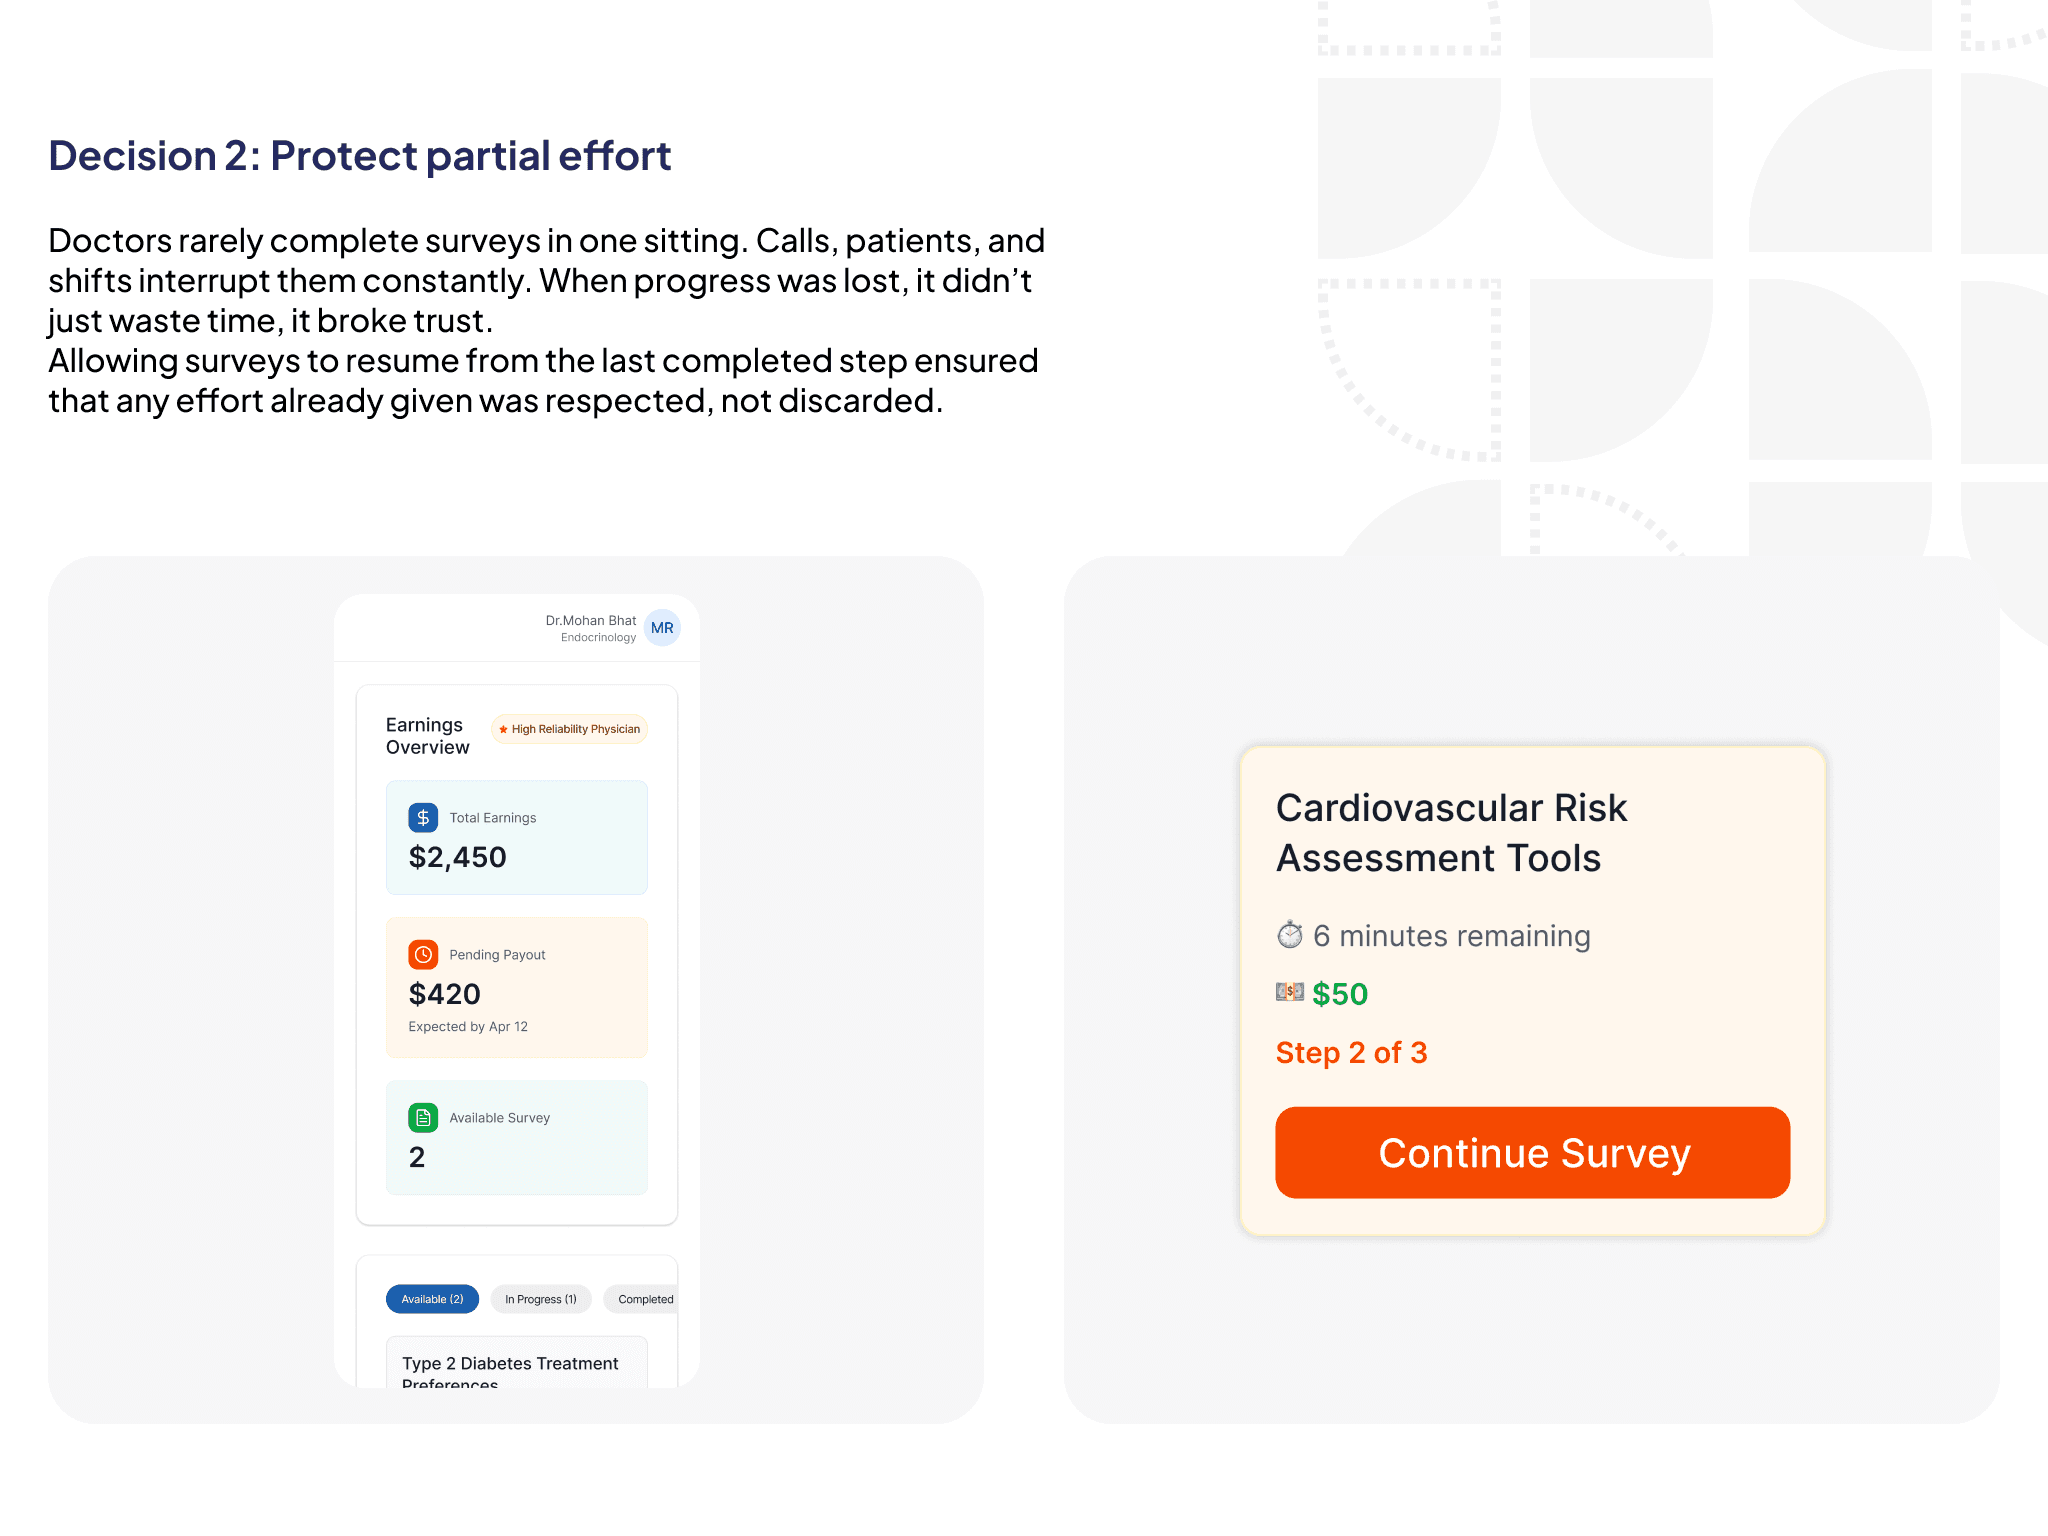
Task: Click the stopwatch icon beside minutes remaining
Action: click(x=1290, y=935)
